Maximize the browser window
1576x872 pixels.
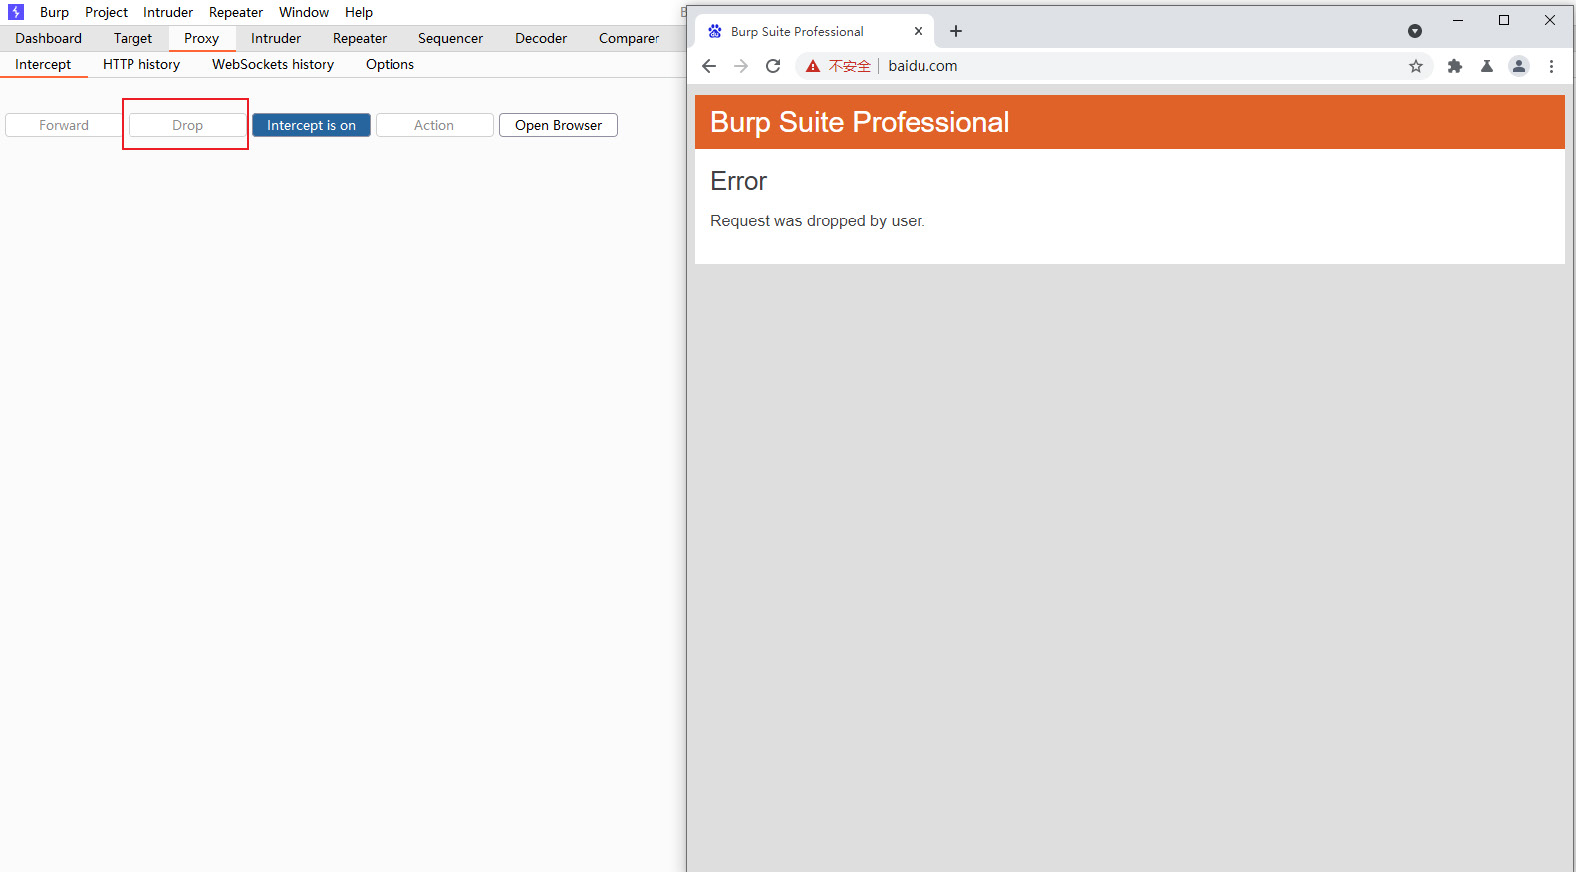1504,20
